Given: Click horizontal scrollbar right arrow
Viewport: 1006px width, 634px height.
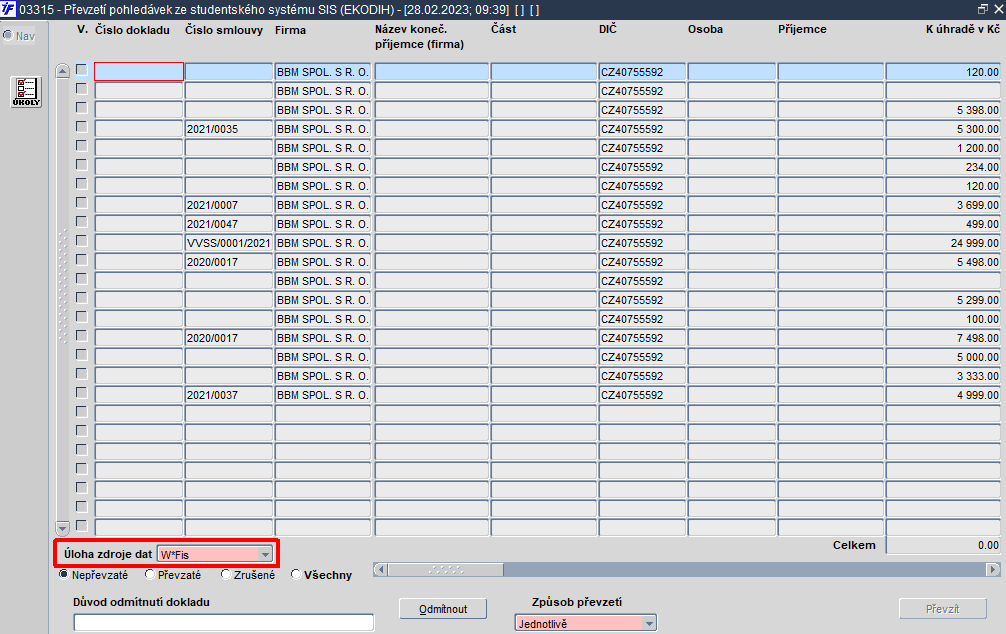Looking at the screenshot, I should click(x=993, y=569).
